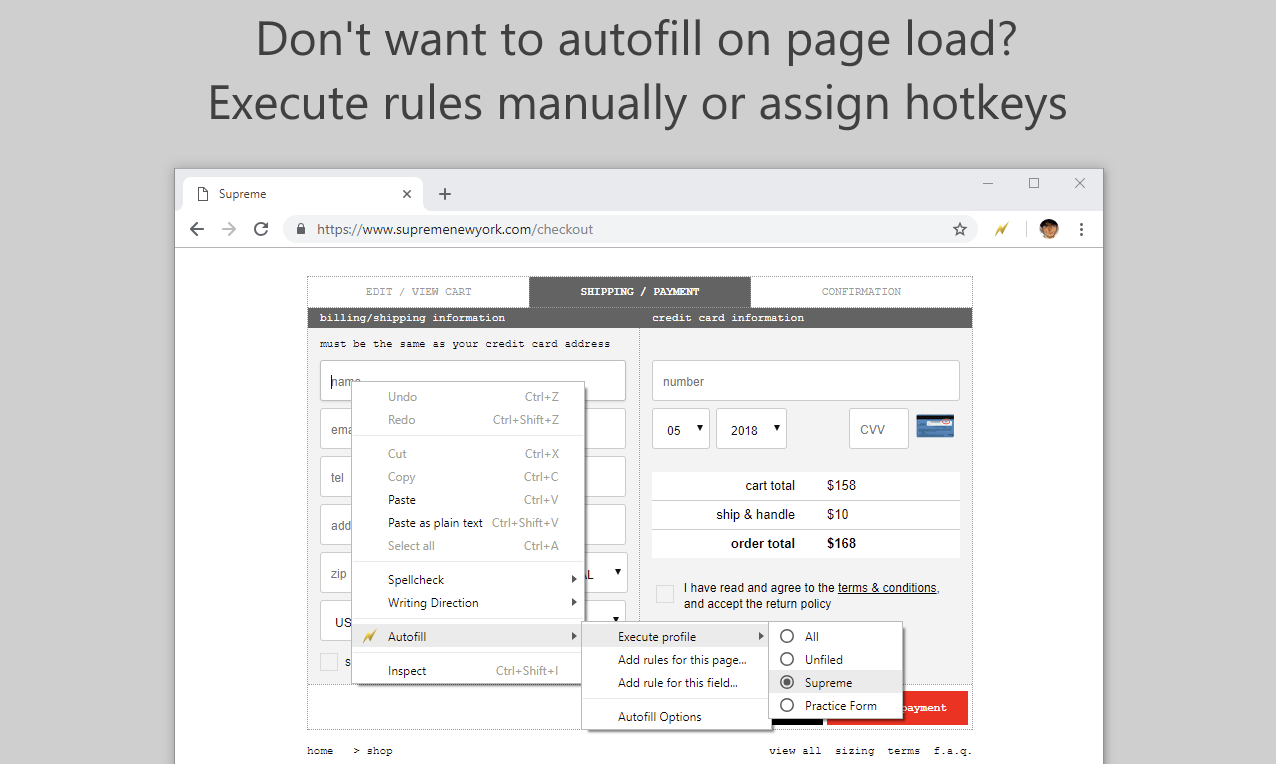Image resolution: width=1276 pixels, height=764 pixels.
Task: Open the expiry month 05 dropdown
Action: [x=681, y=428]
